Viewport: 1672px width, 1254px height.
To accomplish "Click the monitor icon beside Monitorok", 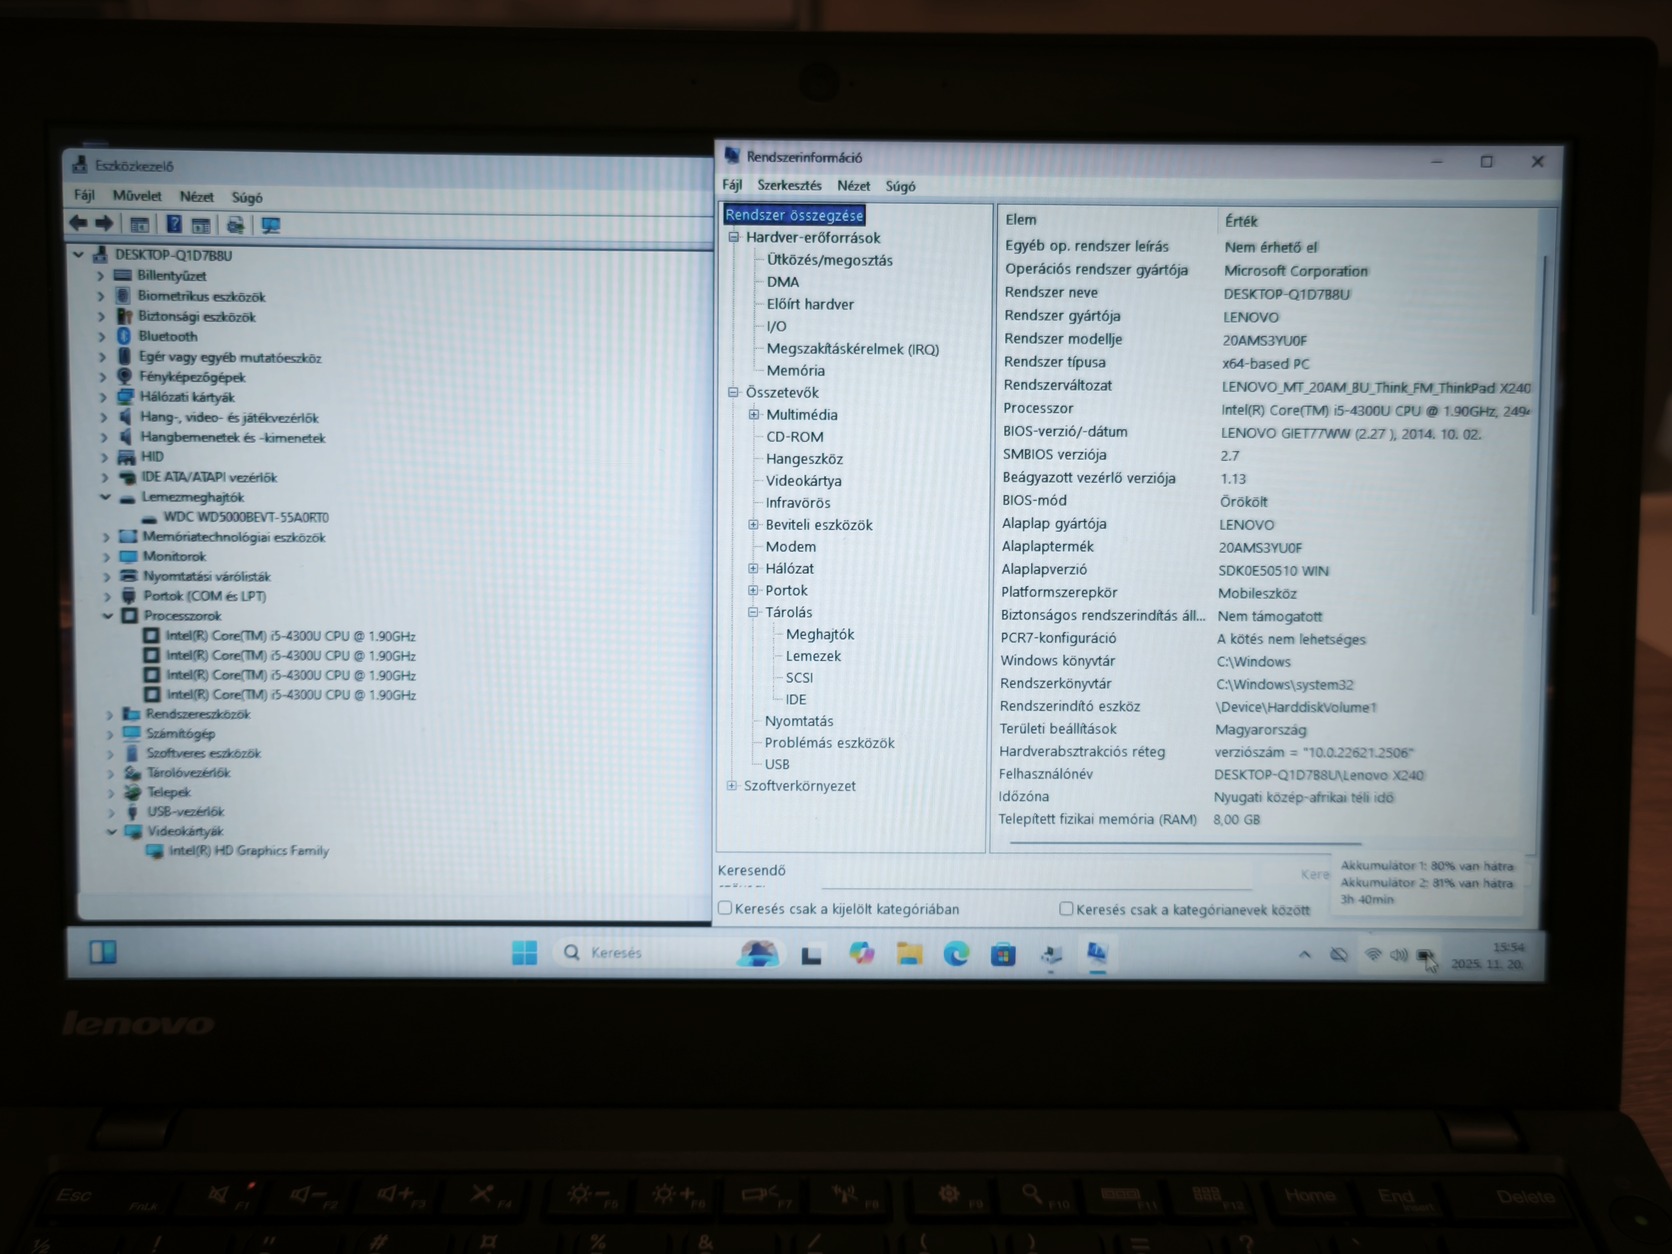I will tap(128, 556).
